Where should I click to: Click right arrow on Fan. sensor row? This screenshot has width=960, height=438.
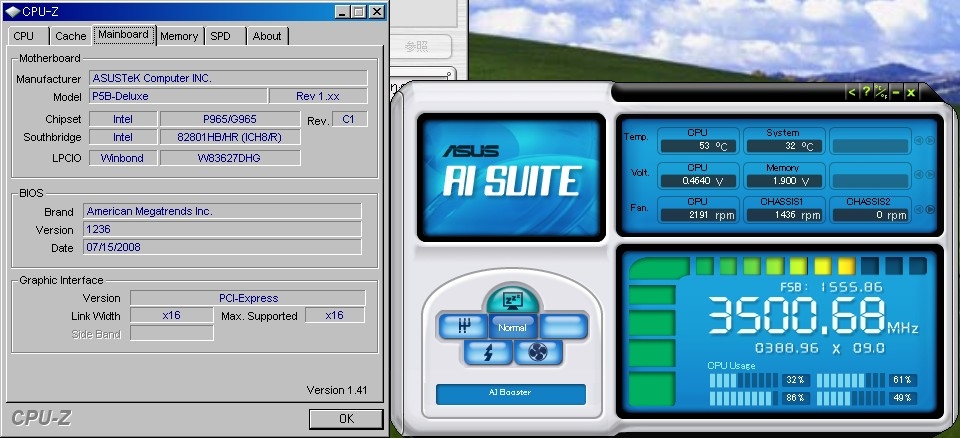(x=930, y=210)
